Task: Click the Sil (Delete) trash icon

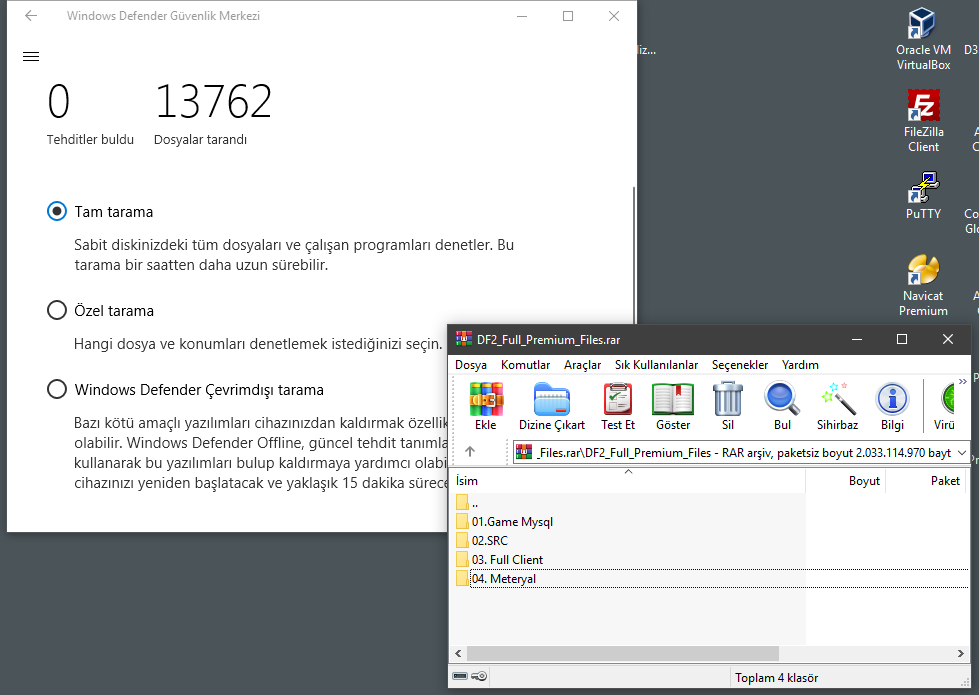Action: [728, 407]
